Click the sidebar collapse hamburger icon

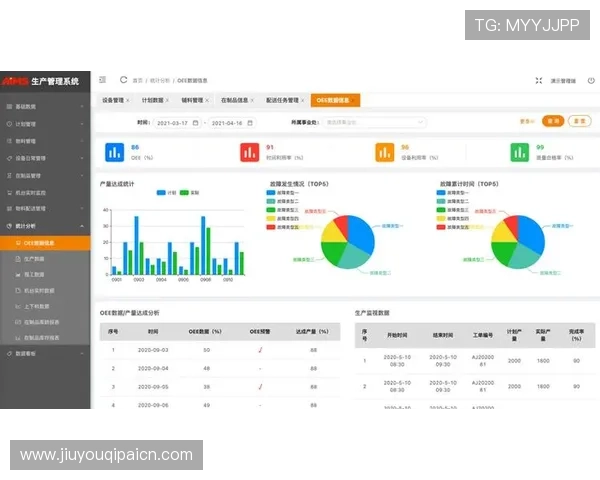coord(103,80)
